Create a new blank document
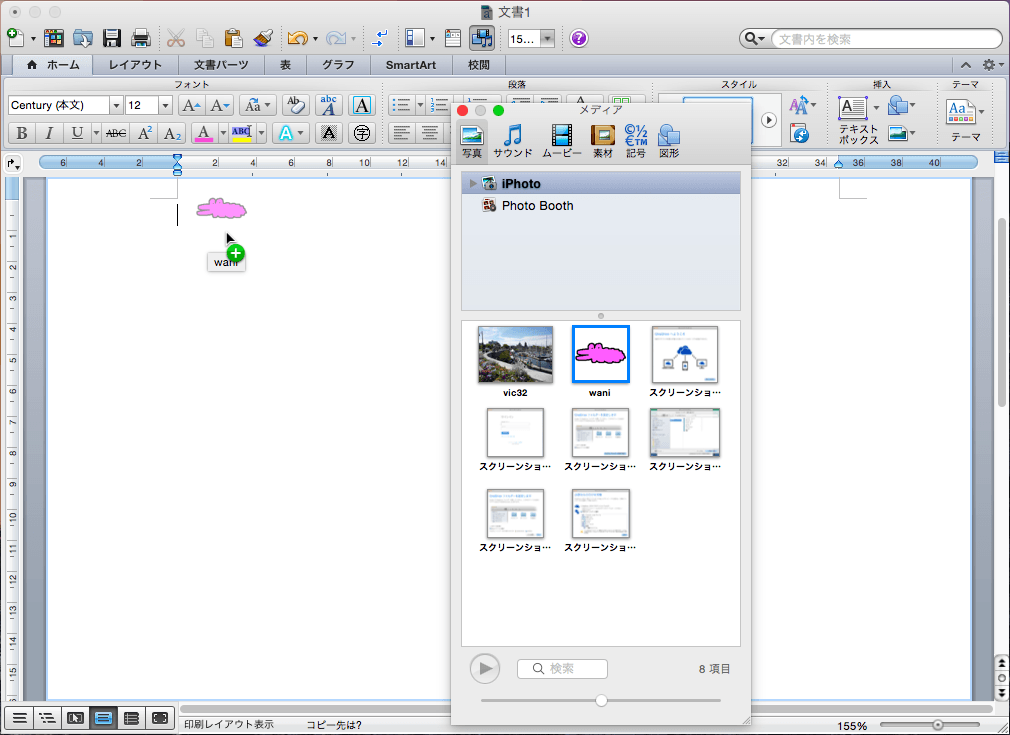Image resolution: width=1010 pixels, height=735 pixels. point(15,38)
